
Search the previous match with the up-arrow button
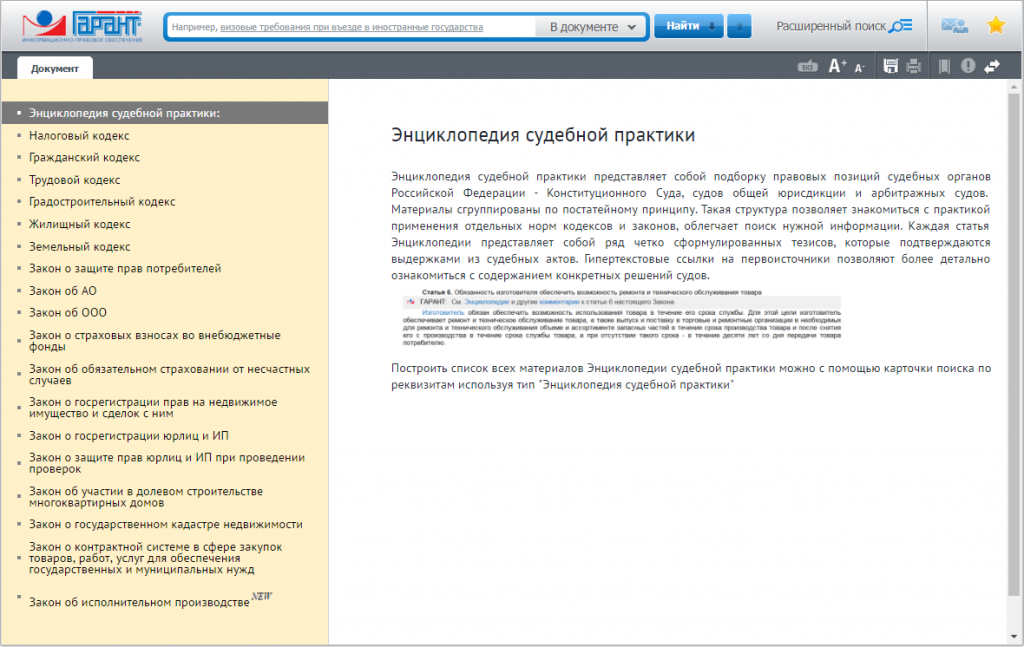[739, 26]
